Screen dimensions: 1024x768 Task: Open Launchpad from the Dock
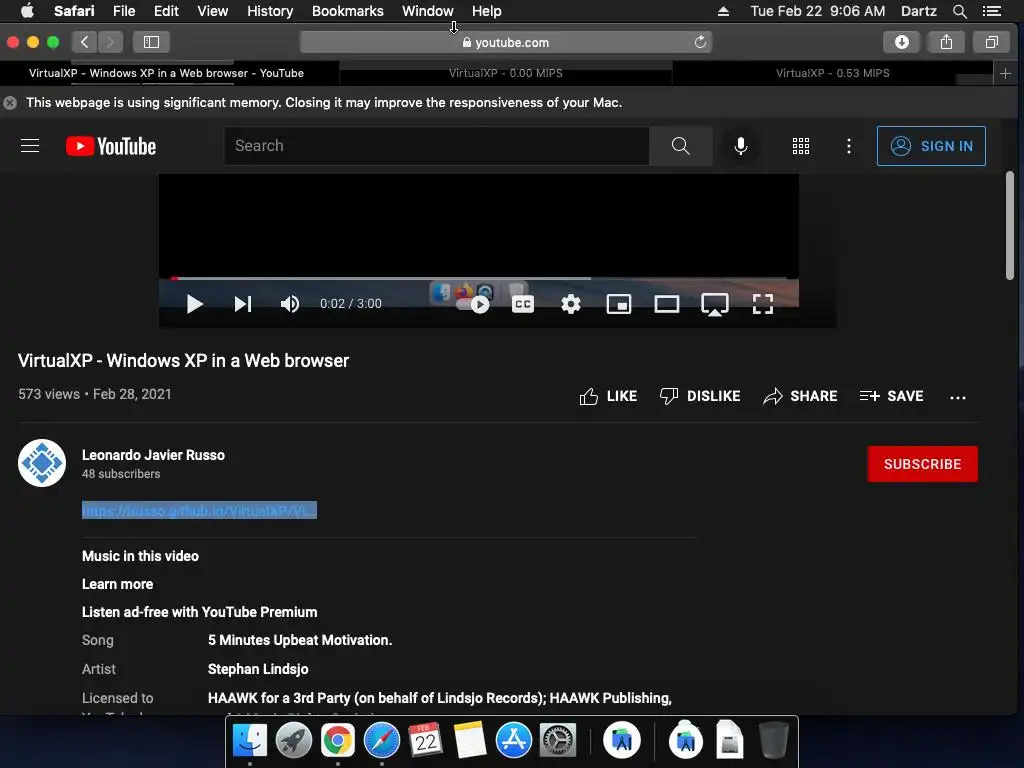point(293,741)
